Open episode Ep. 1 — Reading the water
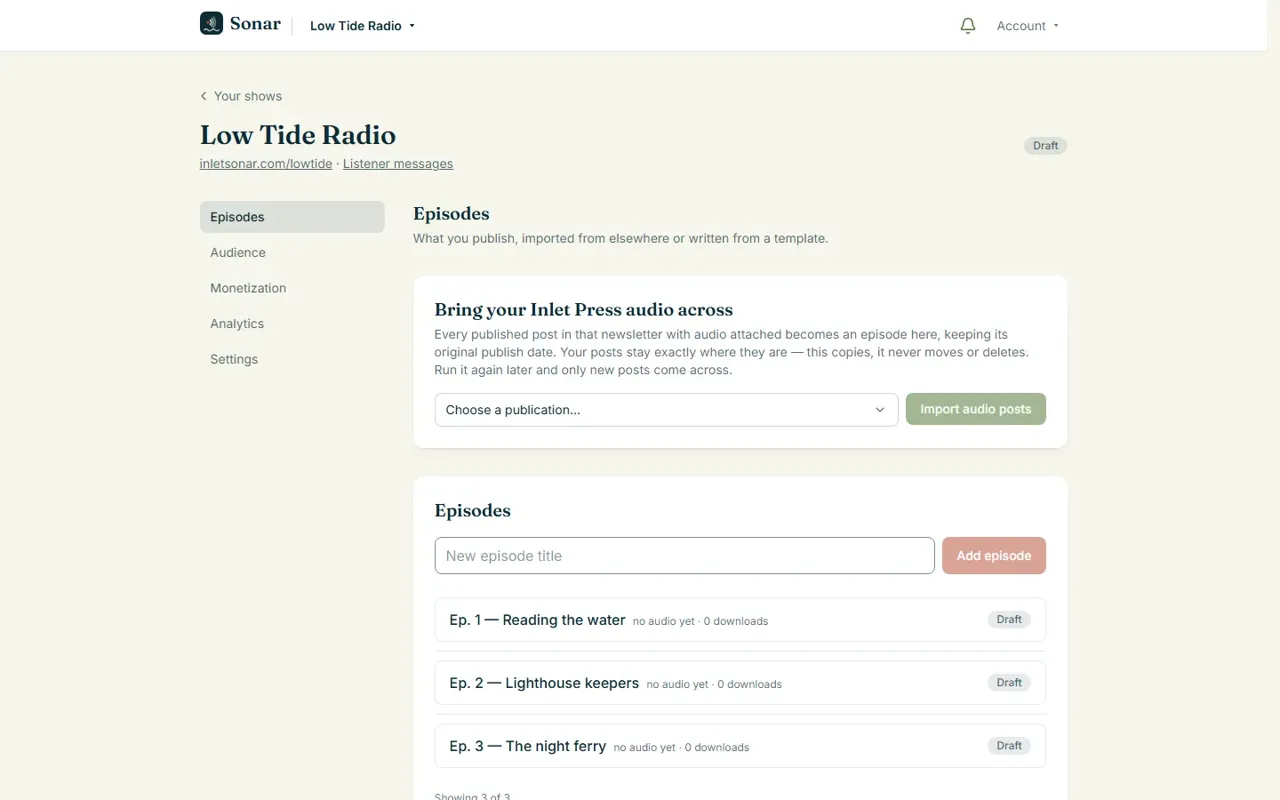The width and height of the screenshot is (1280, 800). [740, 620]
